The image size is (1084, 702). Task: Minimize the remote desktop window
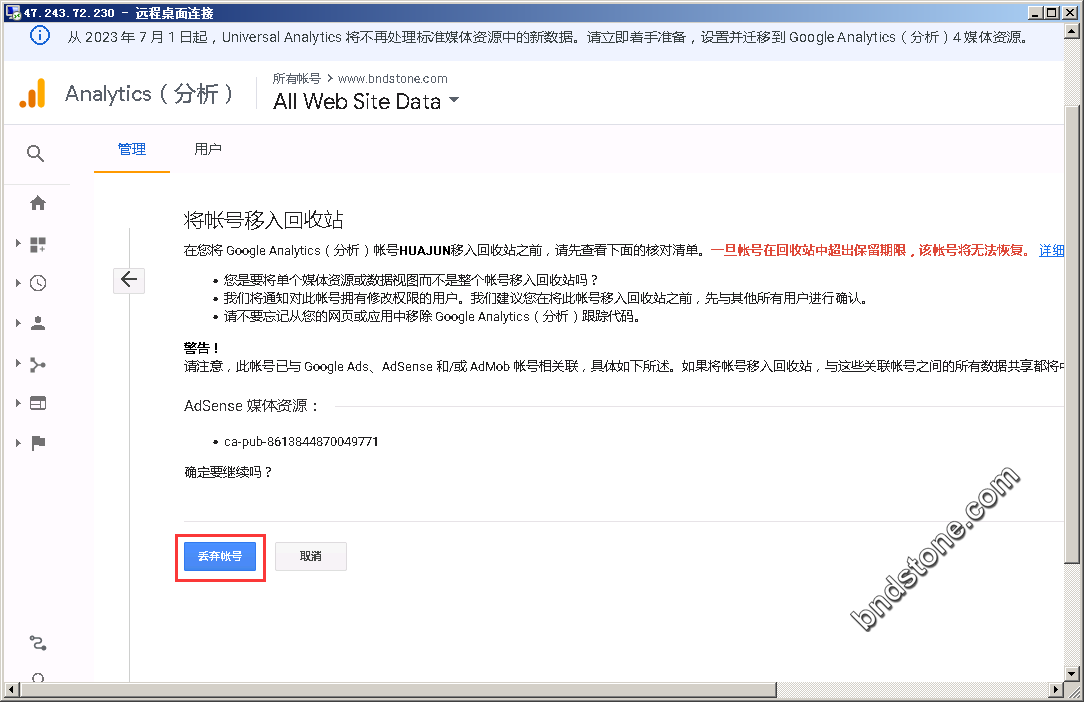[x=1035, y=12]
